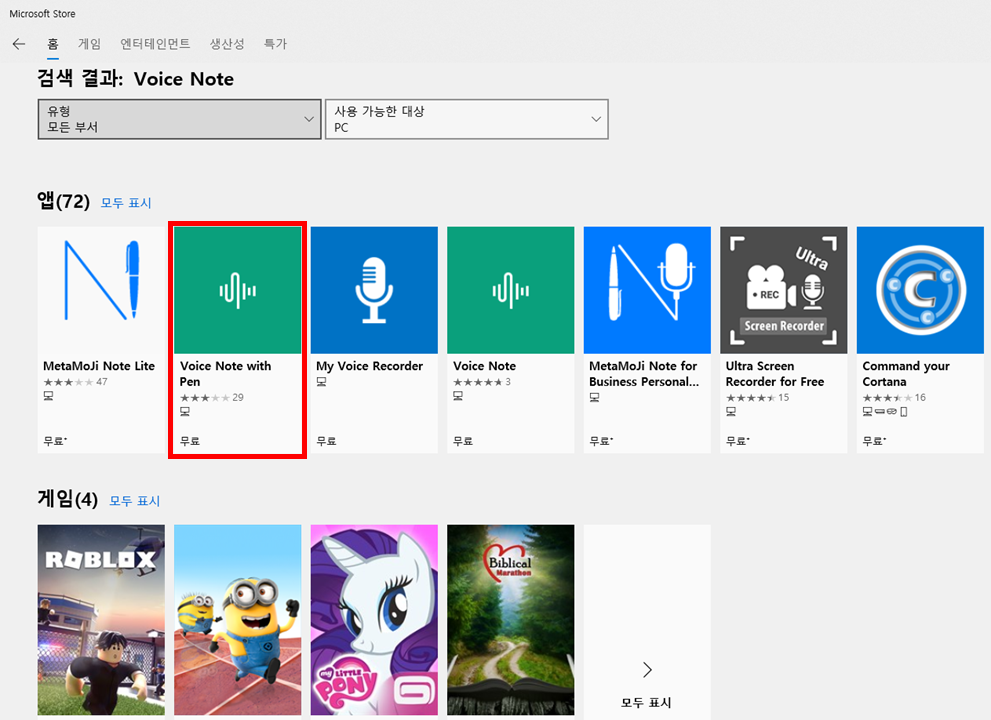Expand the 유형 category dropdown
The image size is (991, 720).
click(179, 119)
